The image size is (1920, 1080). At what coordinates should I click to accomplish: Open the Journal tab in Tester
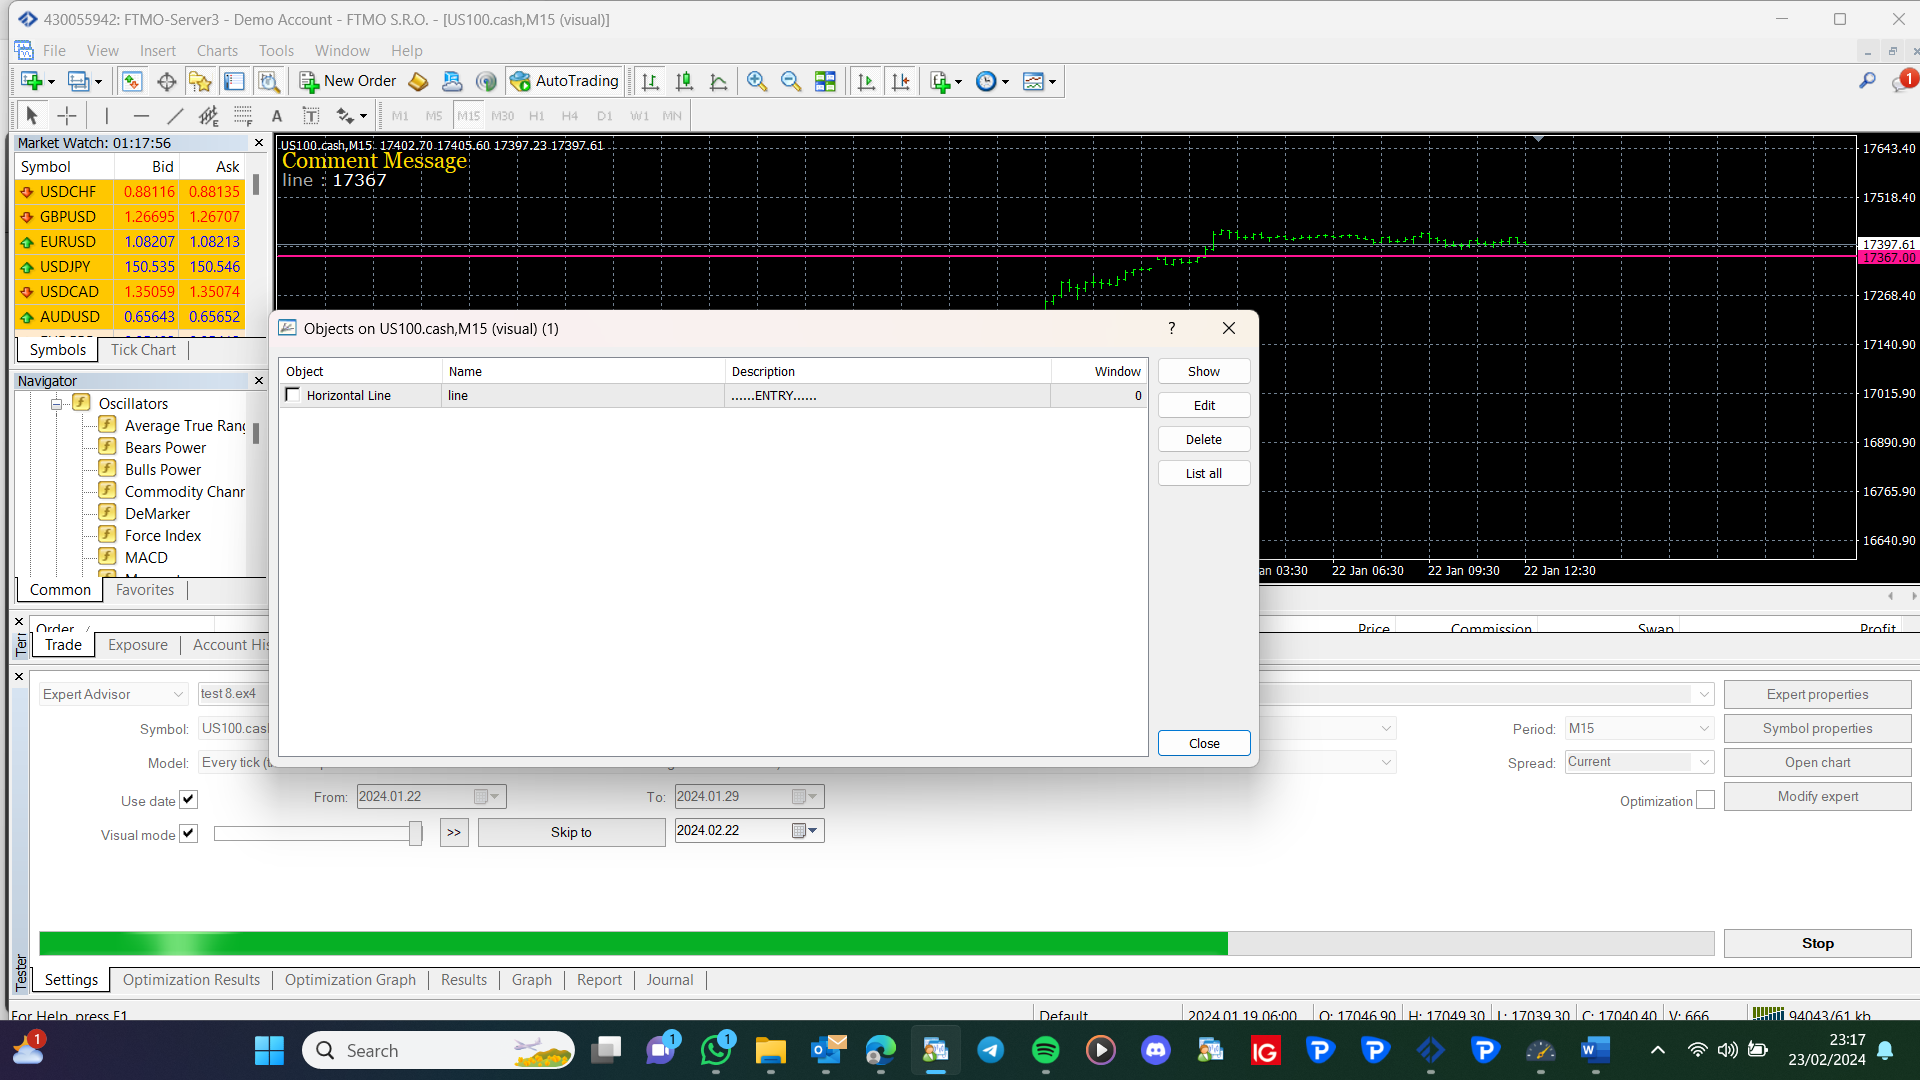[670, 980]
